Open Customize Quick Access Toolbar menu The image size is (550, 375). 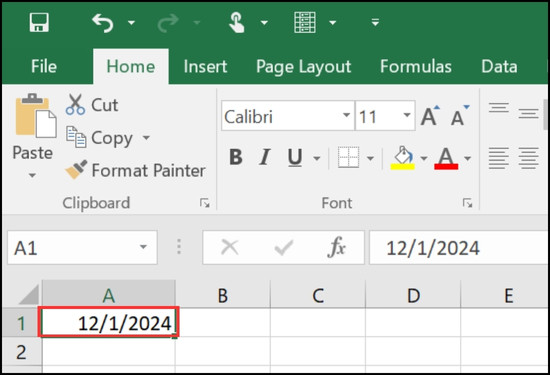pyautogui.click(x=375, y=22)
